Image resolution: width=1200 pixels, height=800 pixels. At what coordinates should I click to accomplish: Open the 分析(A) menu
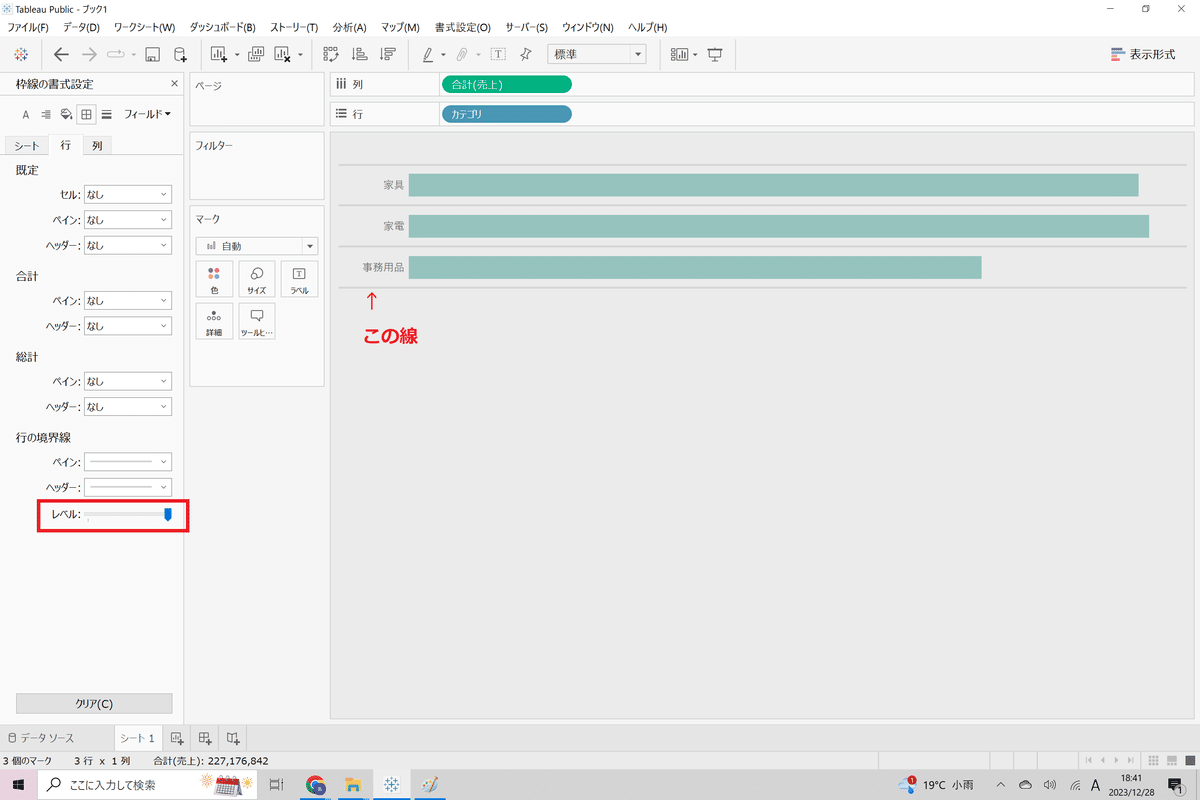pos(350,27)
